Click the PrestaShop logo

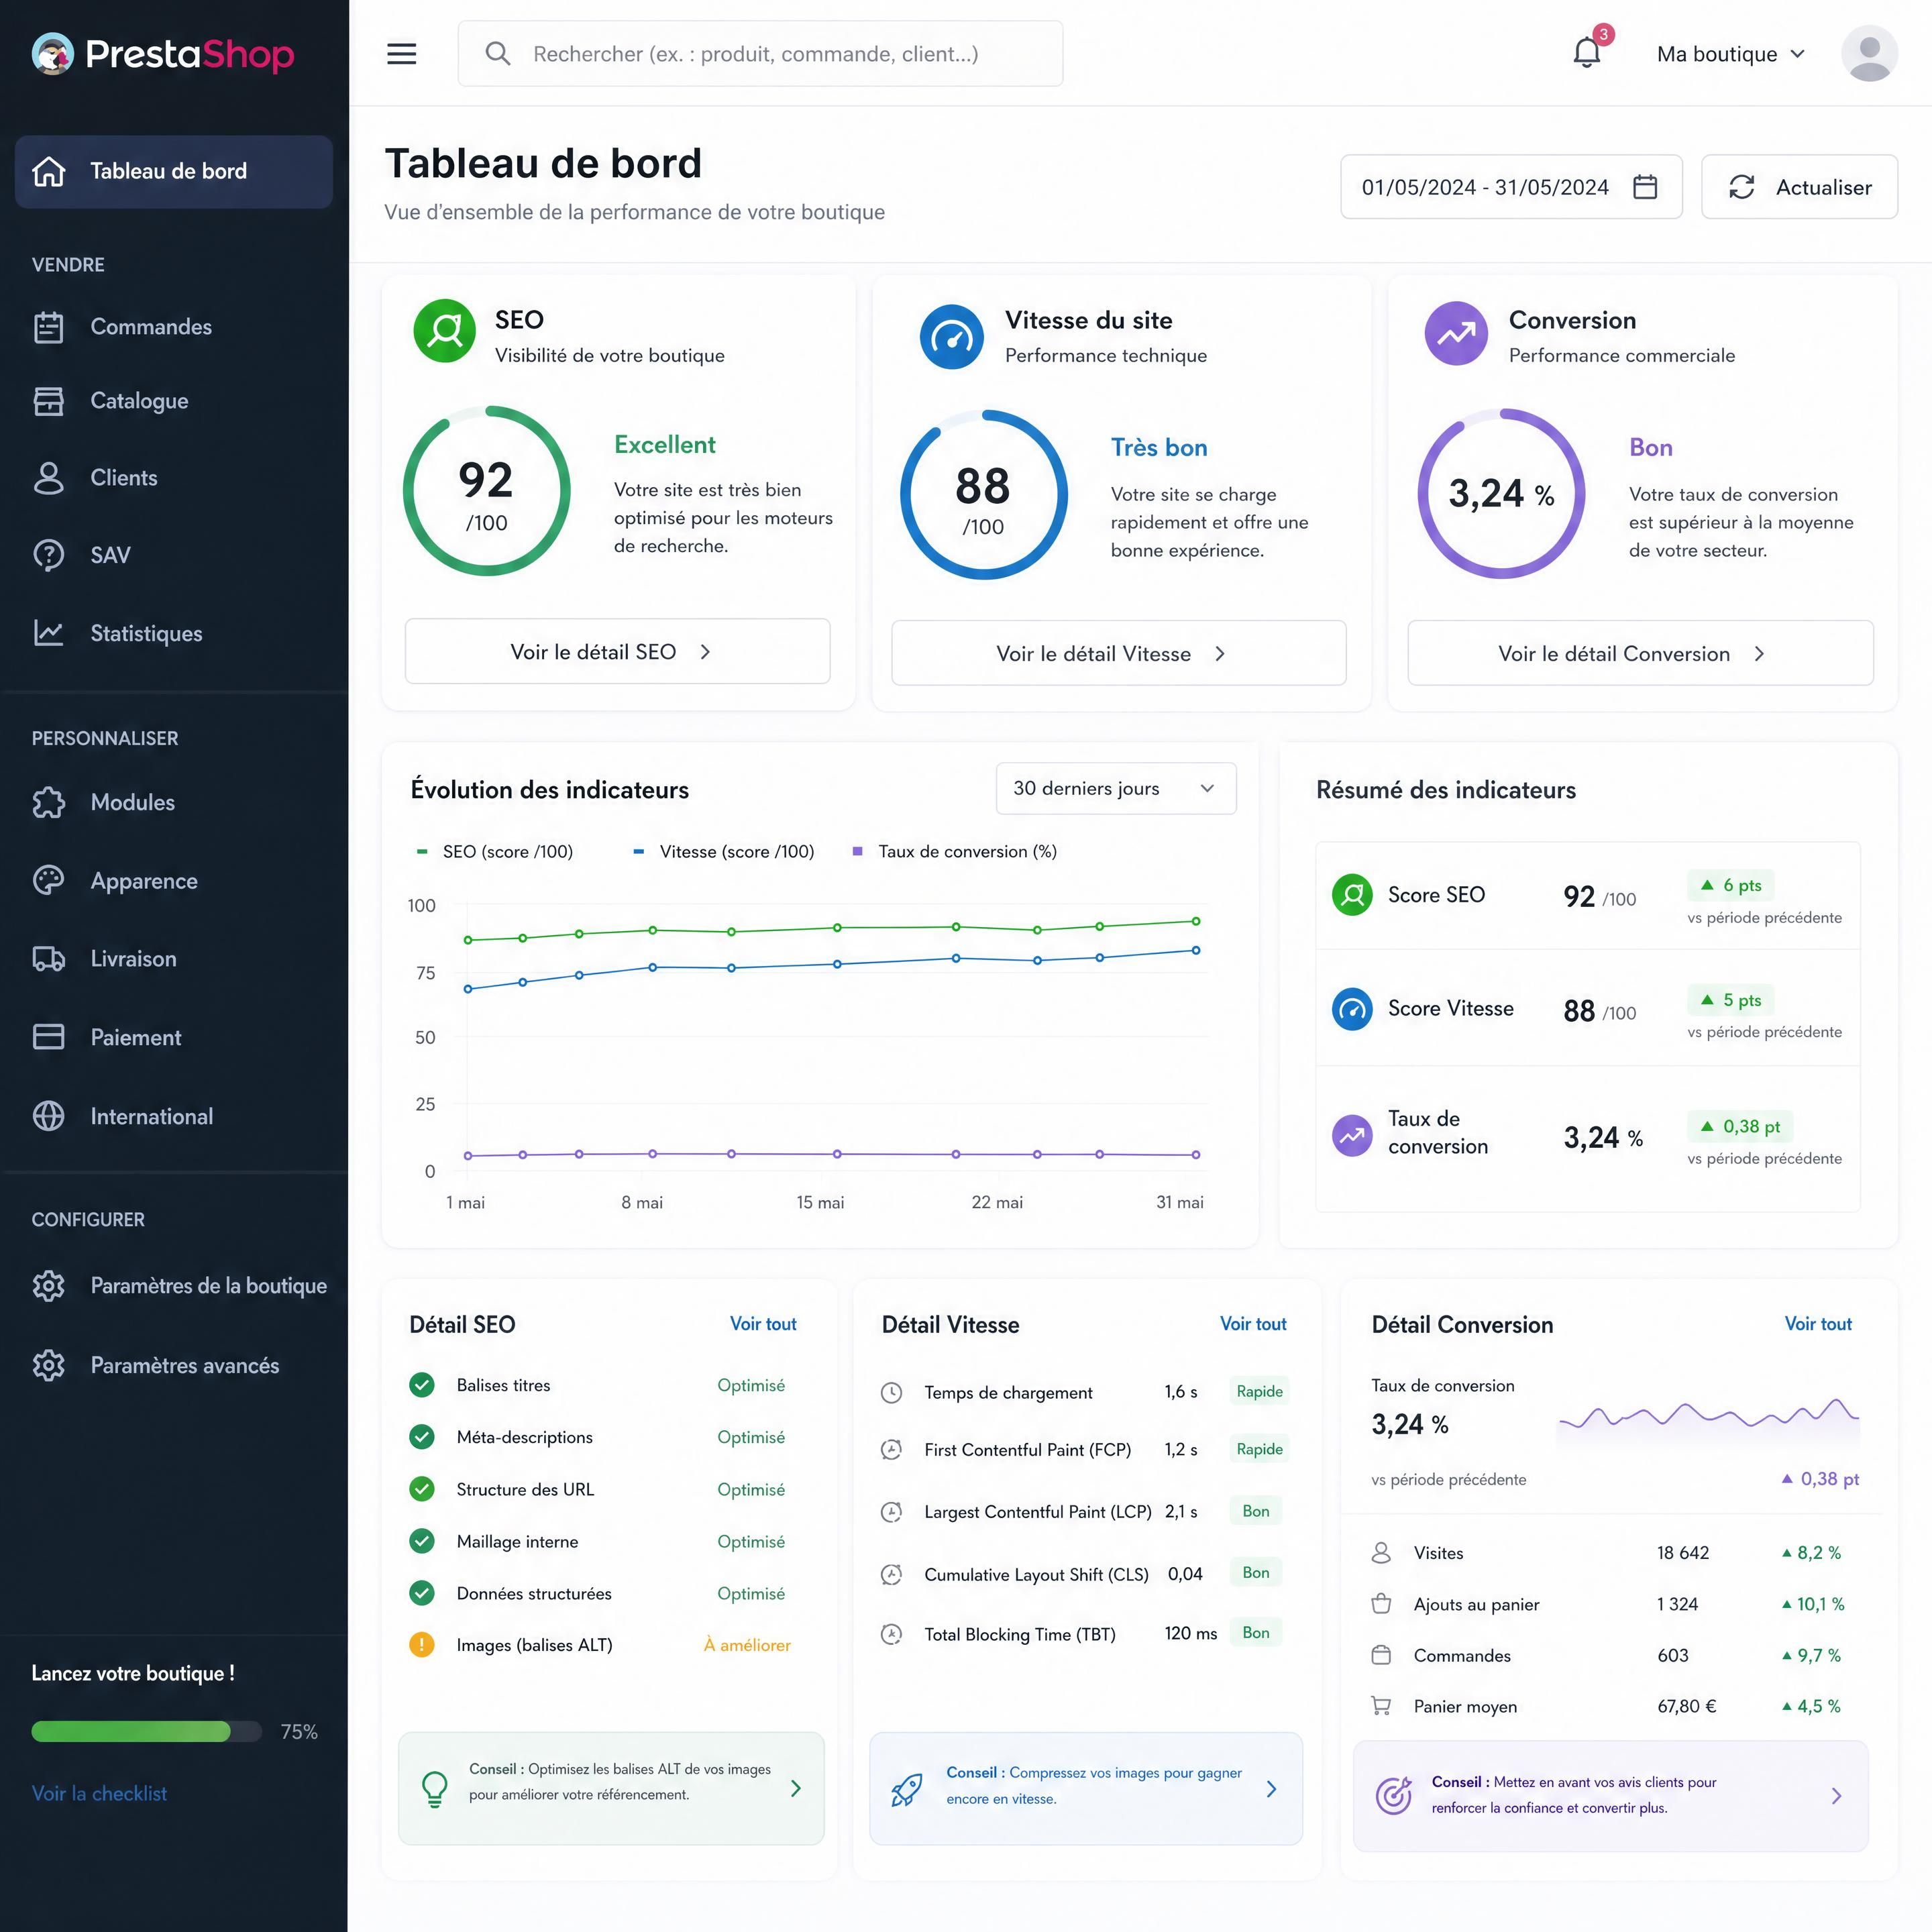(x=163, y=54)
